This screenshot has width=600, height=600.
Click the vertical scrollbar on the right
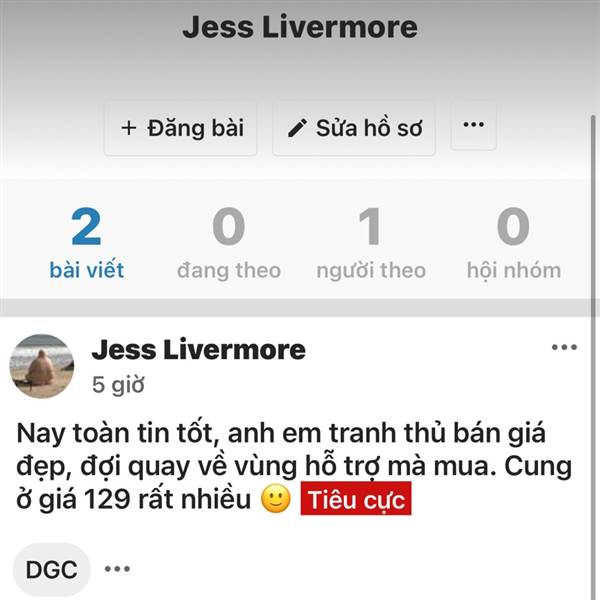pos(593,216)
